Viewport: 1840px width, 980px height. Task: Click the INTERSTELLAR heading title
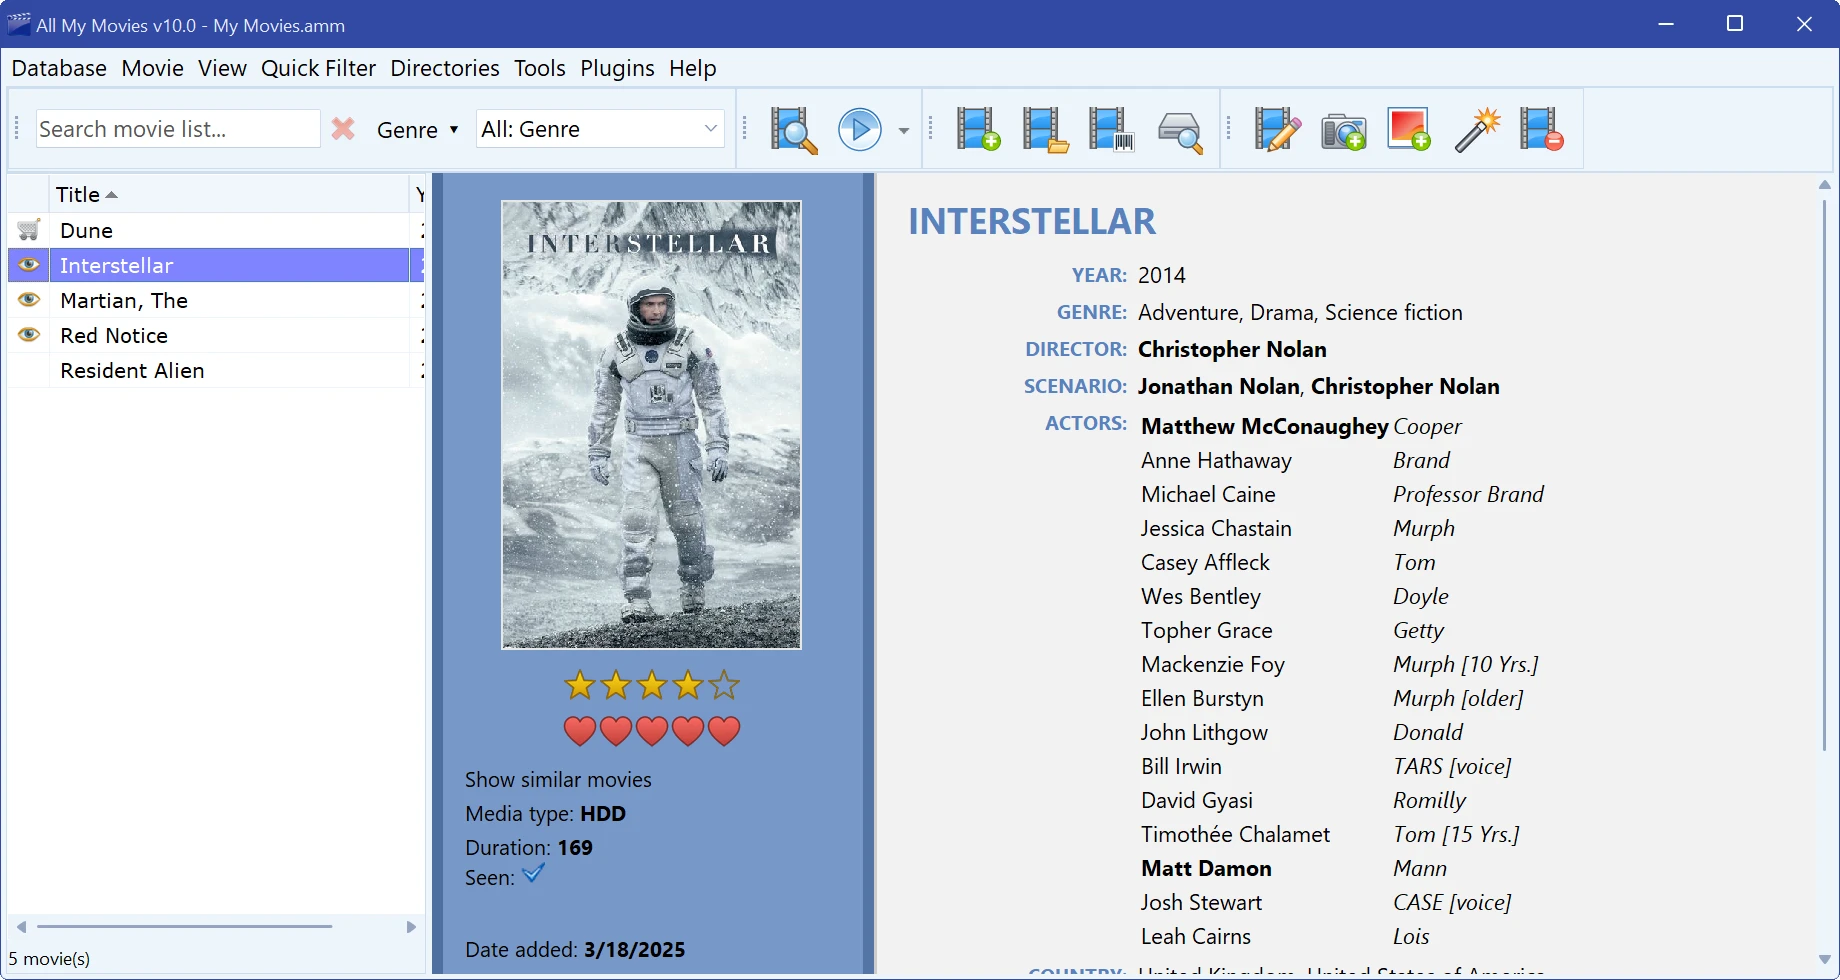(x=1032, y=221)
